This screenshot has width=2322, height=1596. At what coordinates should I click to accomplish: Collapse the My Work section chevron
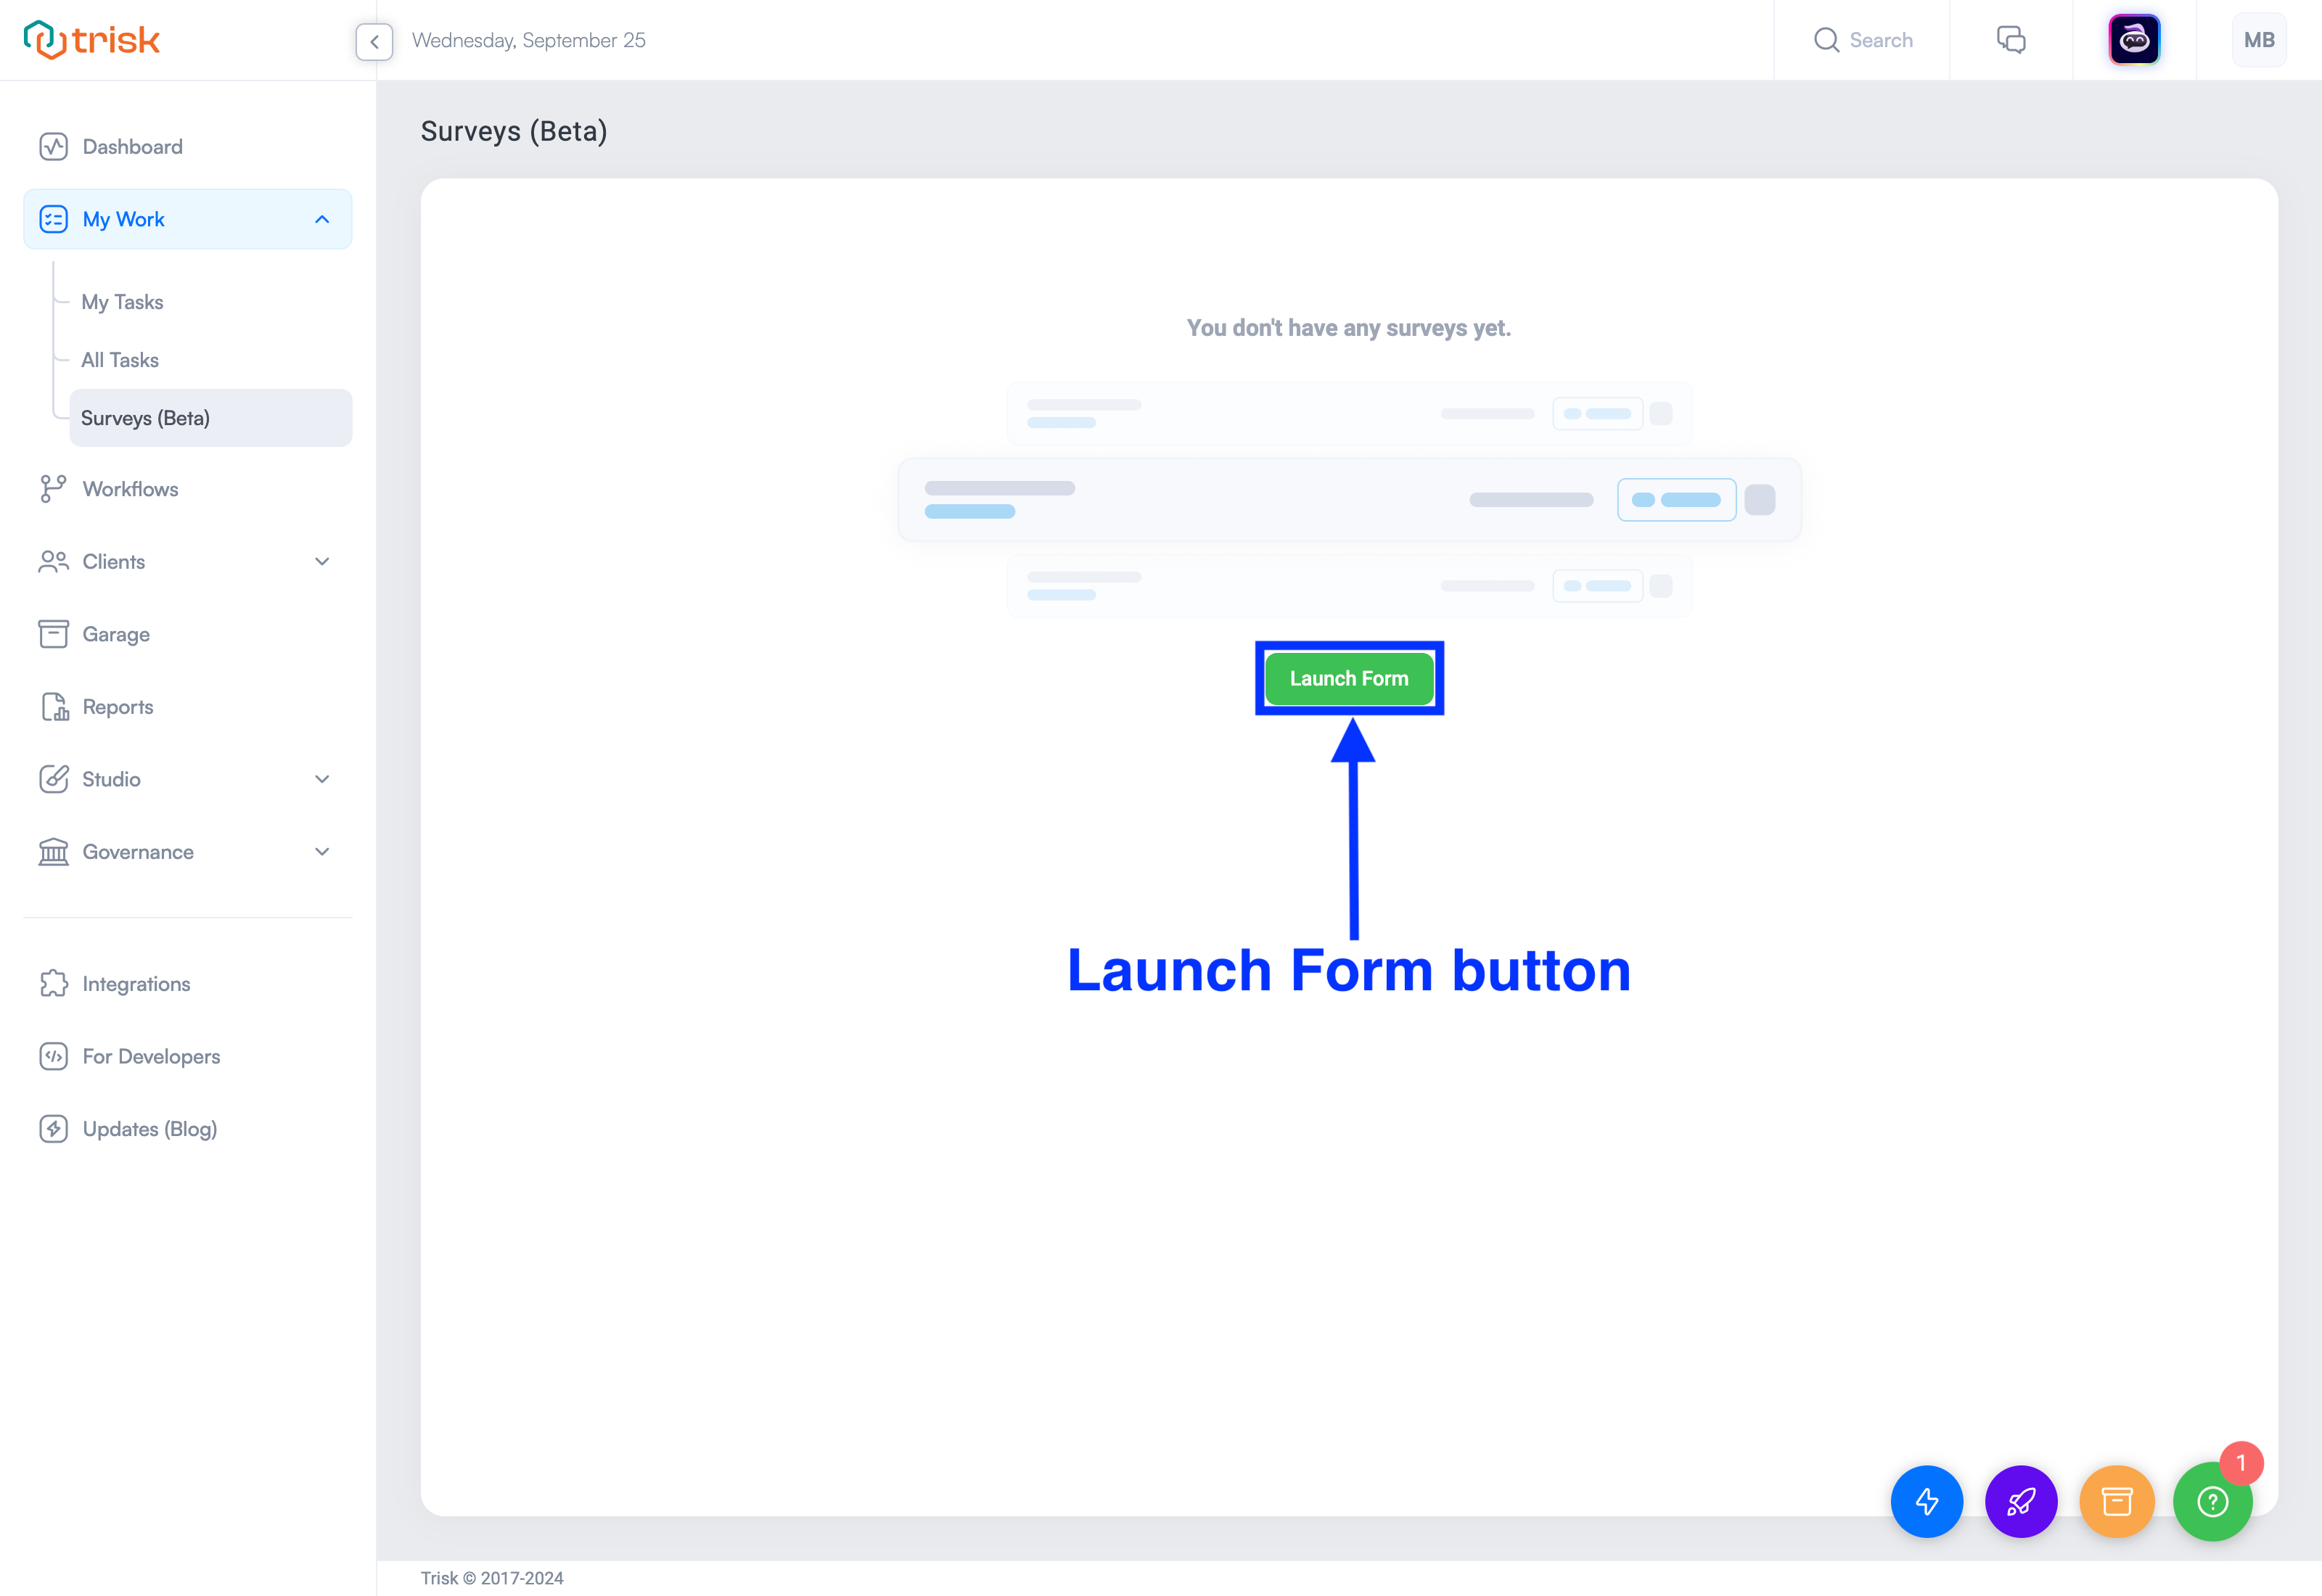point(322,219)
